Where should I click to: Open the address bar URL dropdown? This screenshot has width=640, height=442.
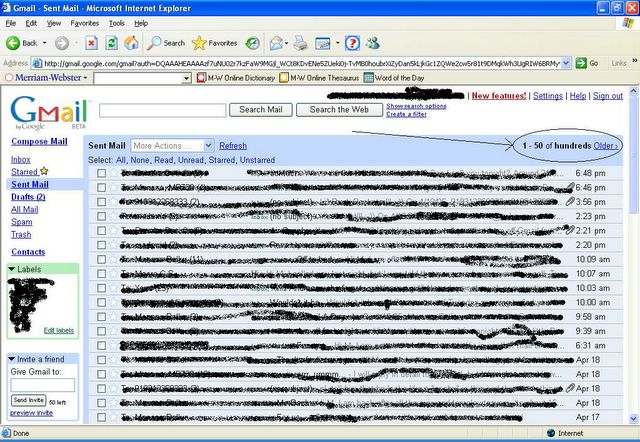coord(567,62)
